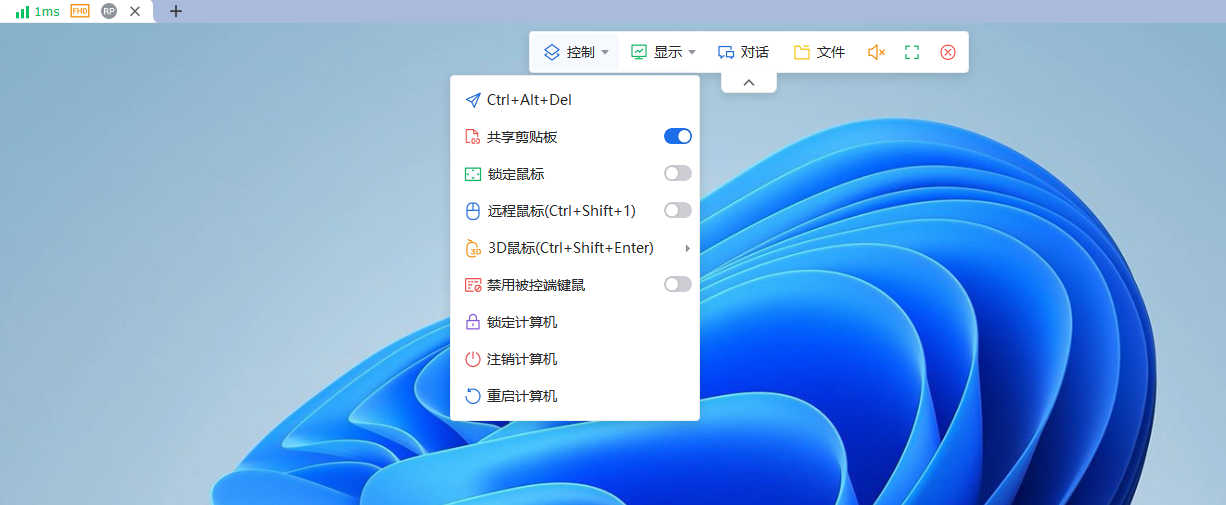
Task: Click the paper-plane icon beside Ctrl+Alt+Del
Action: point(473,100)
